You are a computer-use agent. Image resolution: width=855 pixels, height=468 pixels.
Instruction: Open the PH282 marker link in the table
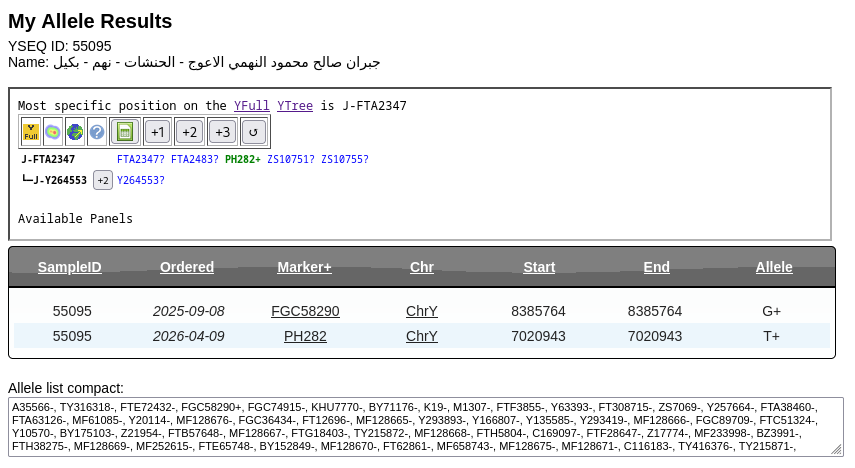point(305,336)
